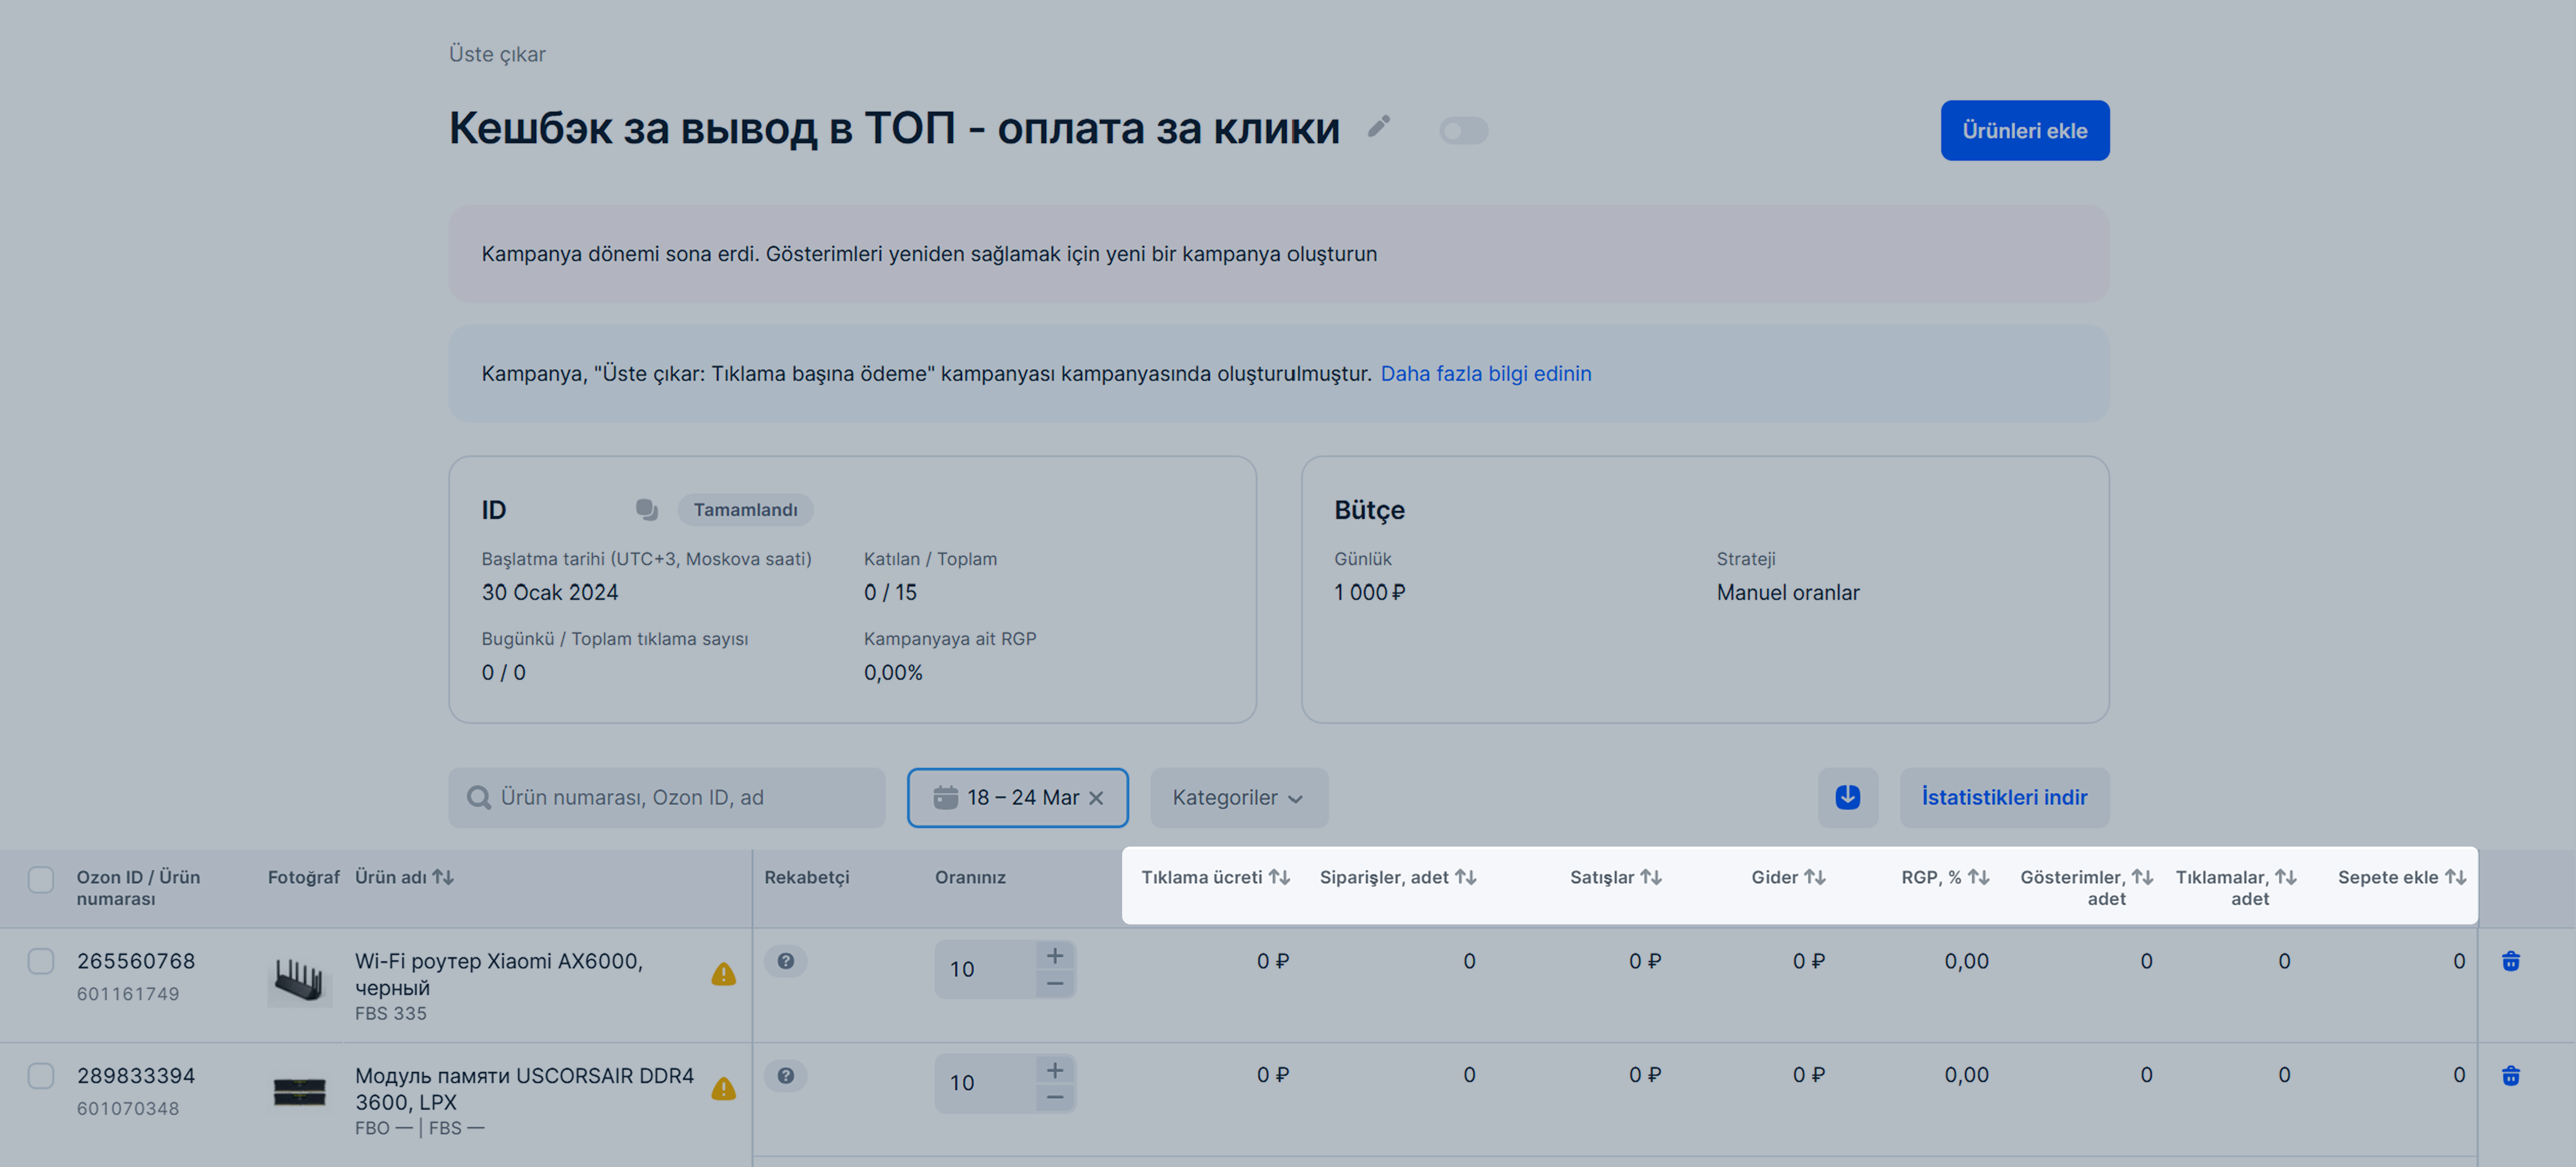Decrease bid for Xiaomi AX6000 row
2576x1167 pixels.
[x=1054, y=984]
